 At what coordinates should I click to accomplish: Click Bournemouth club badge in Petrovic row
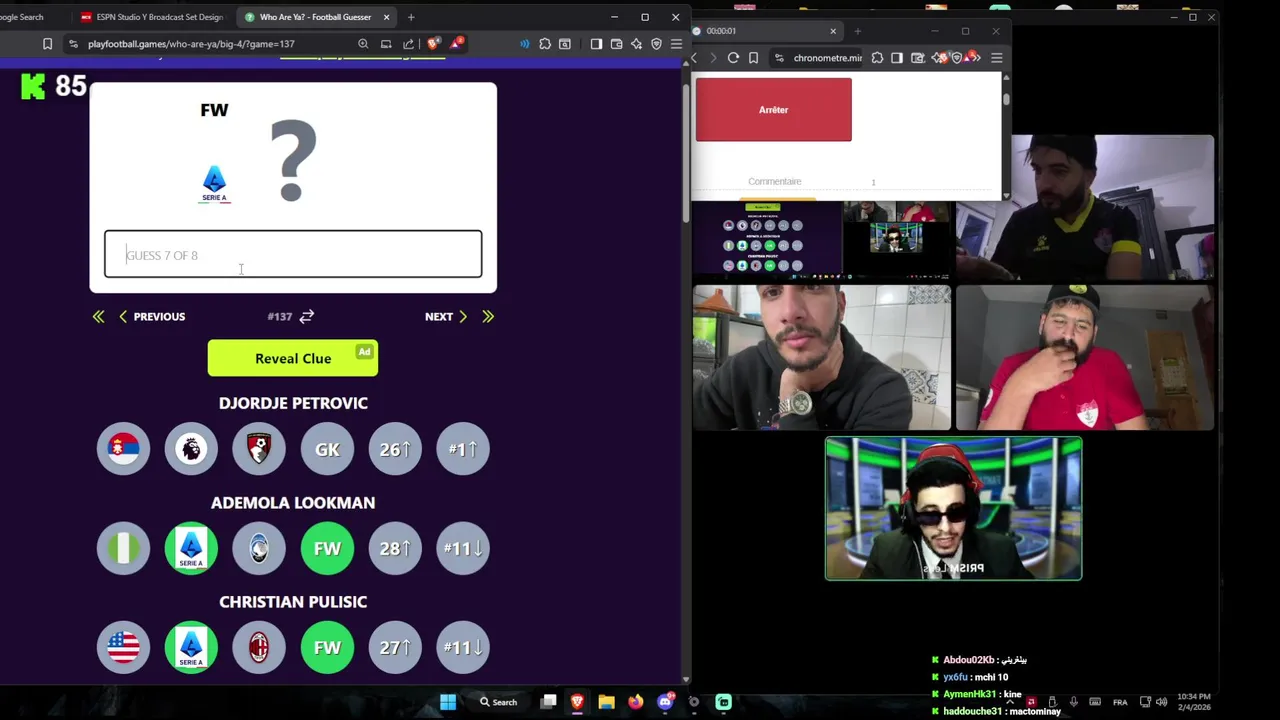(x=259, y=449)
